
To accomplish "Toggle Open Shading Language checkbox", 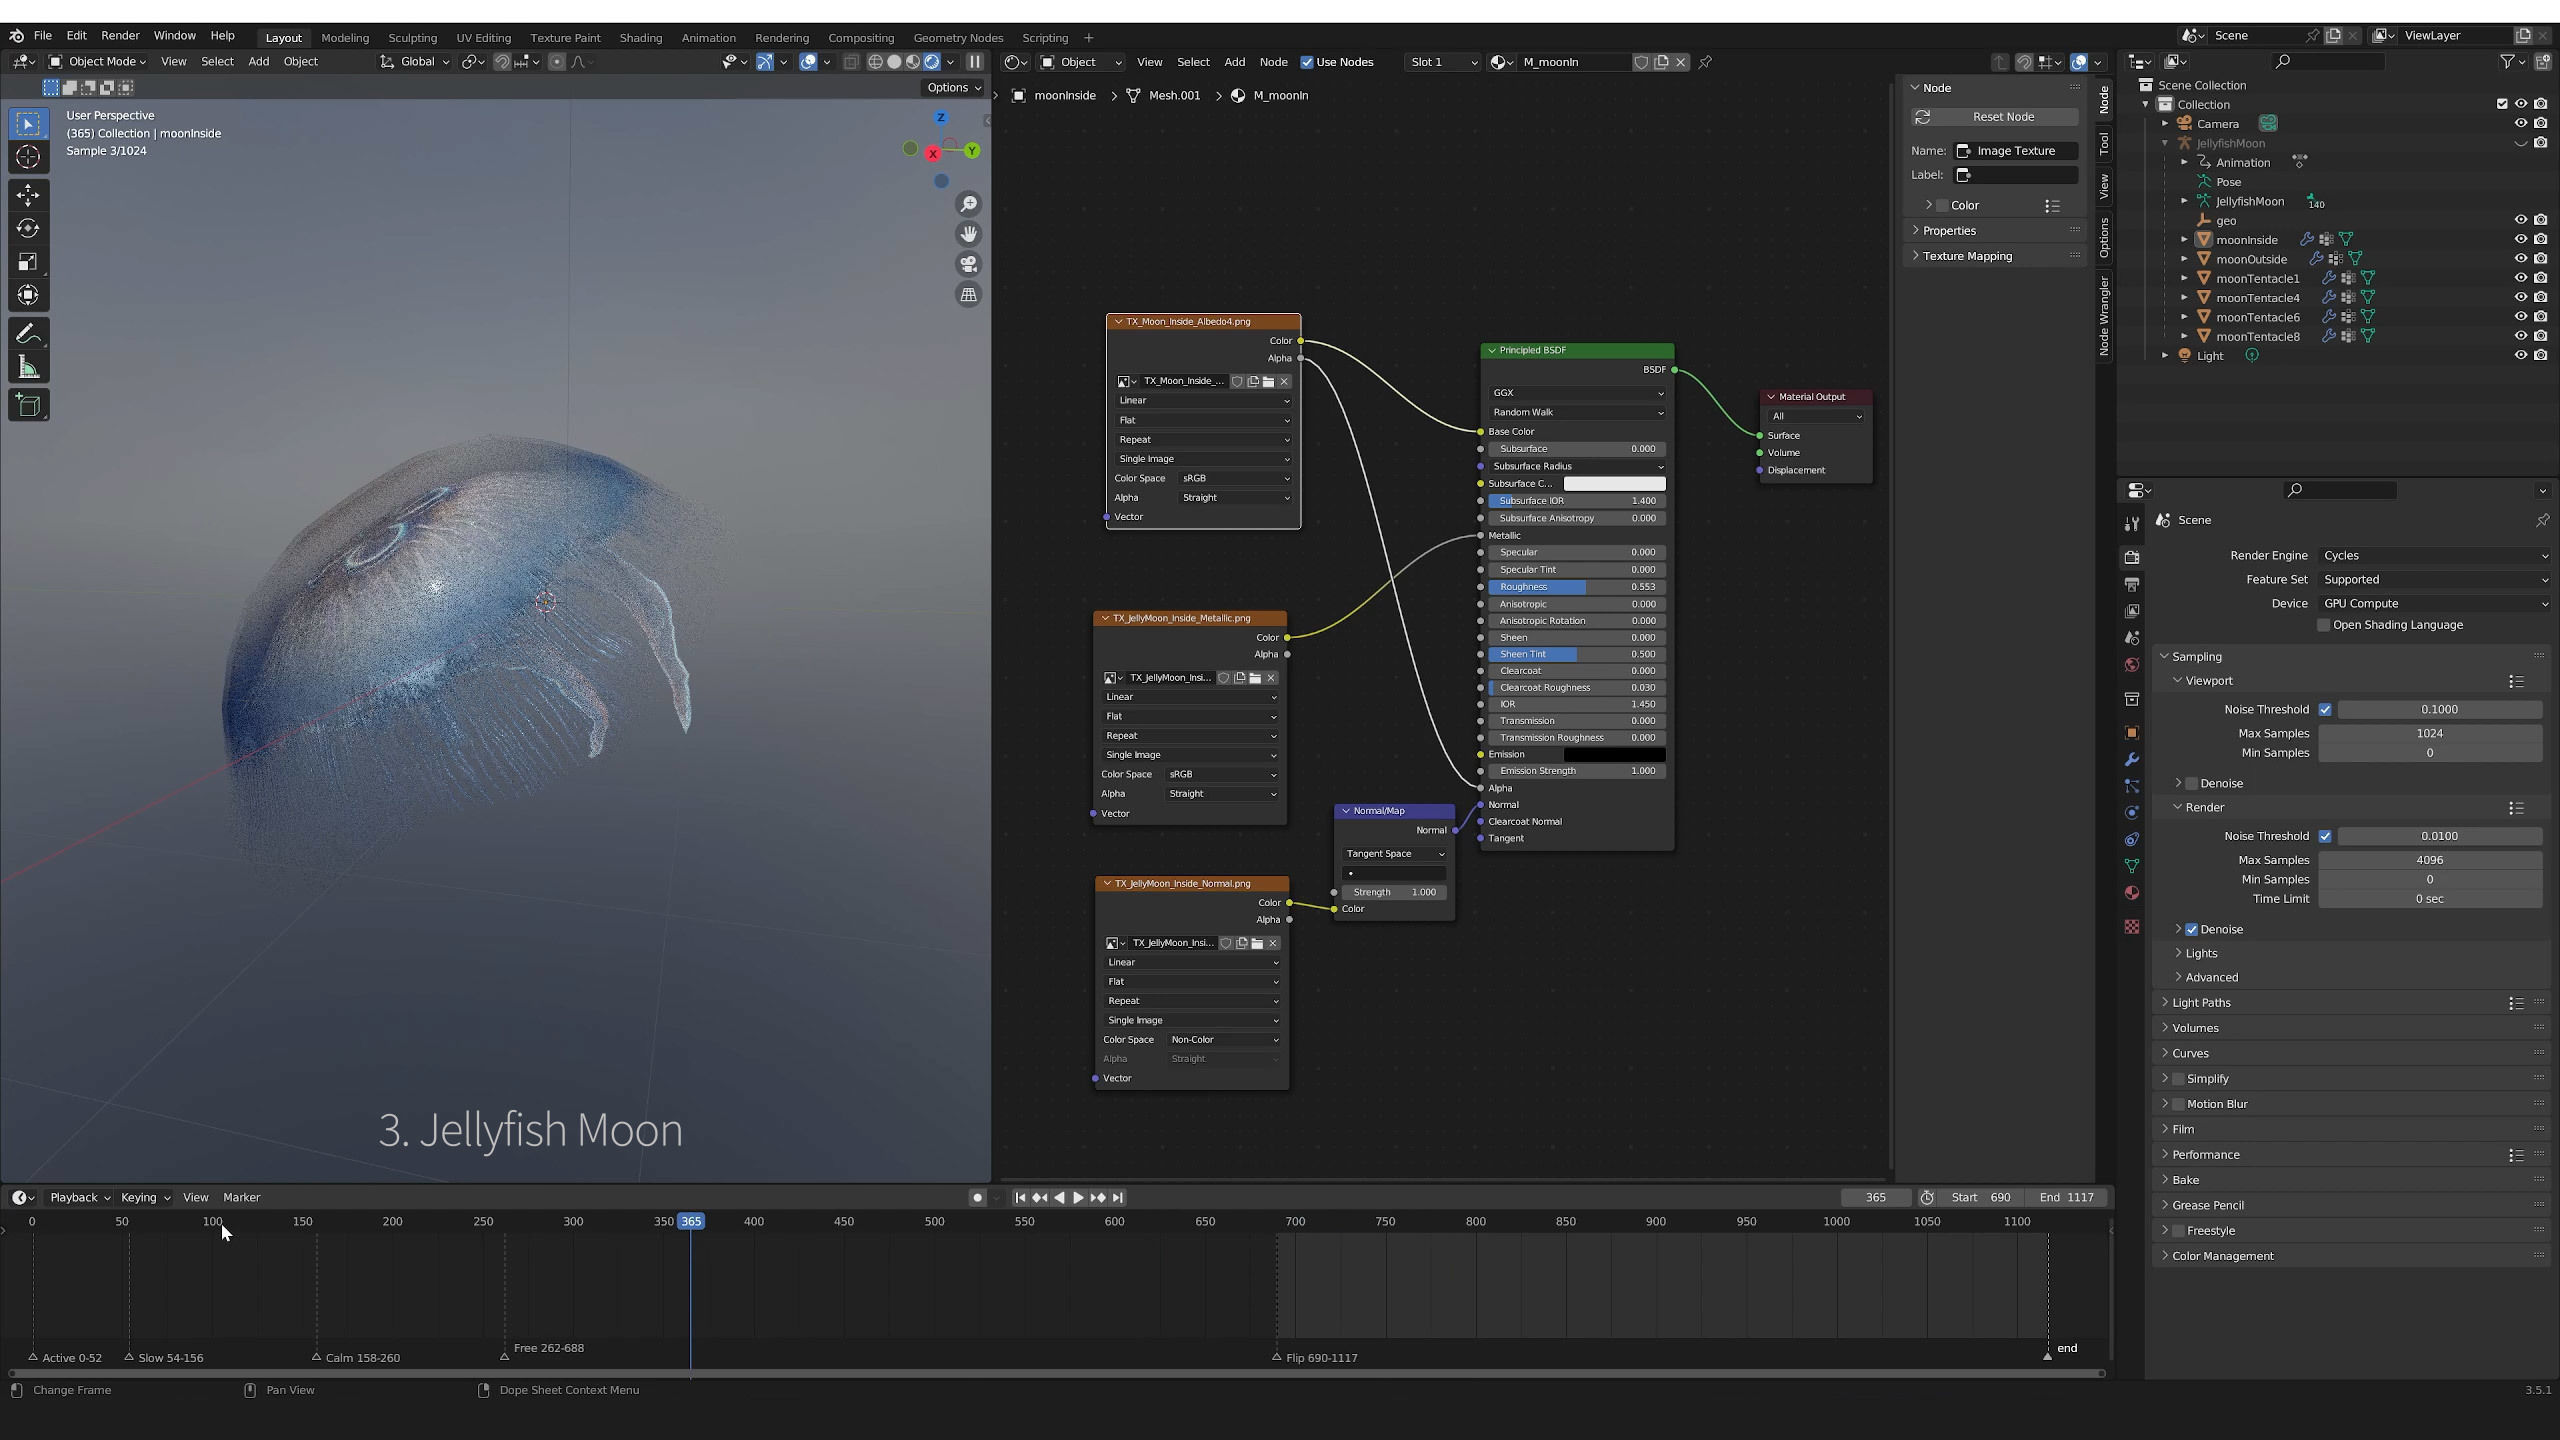I will [2324, 625].
